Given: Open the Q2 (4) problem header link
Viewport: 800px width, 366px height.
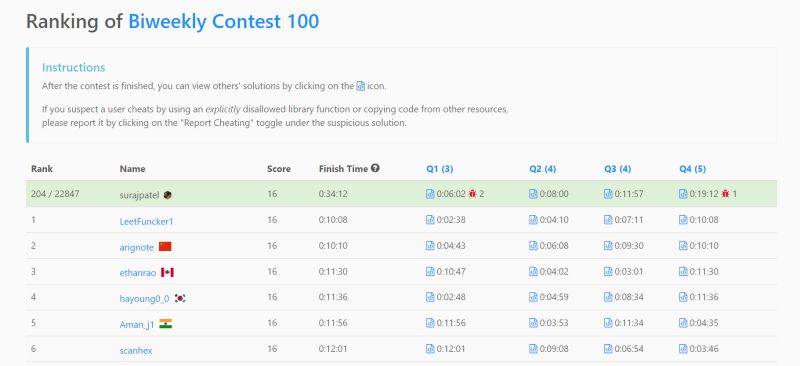Looking at the screenshot, I should [543, 169].
